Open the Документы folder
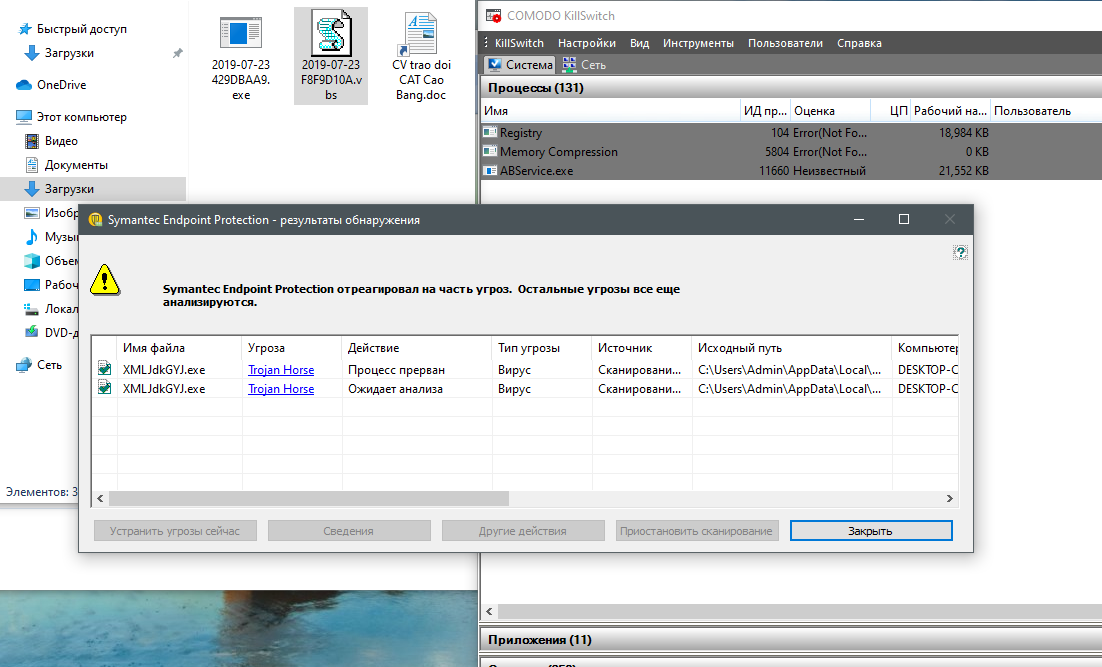1102x667 pixels. pos(76,164)
